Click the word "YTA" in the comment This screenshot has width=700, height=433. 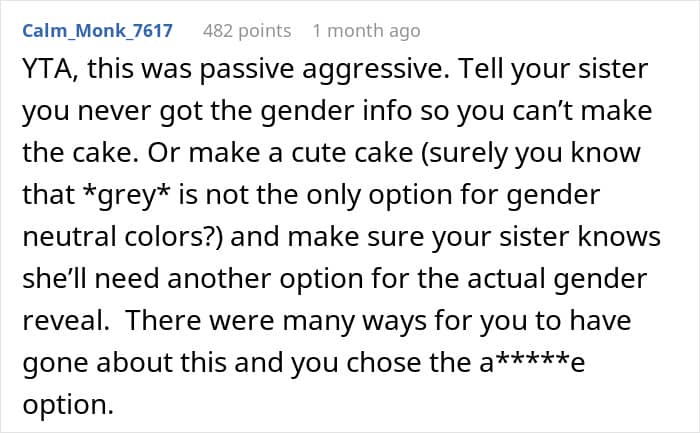pyautogui.click(x=53, y=73)
